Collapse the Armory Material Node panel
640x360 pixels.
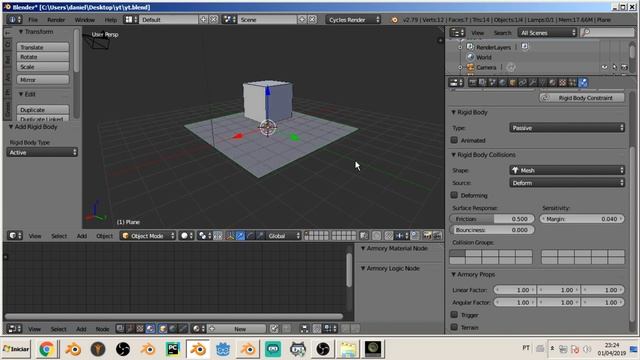pyautogui.click(x=362, y=248)
